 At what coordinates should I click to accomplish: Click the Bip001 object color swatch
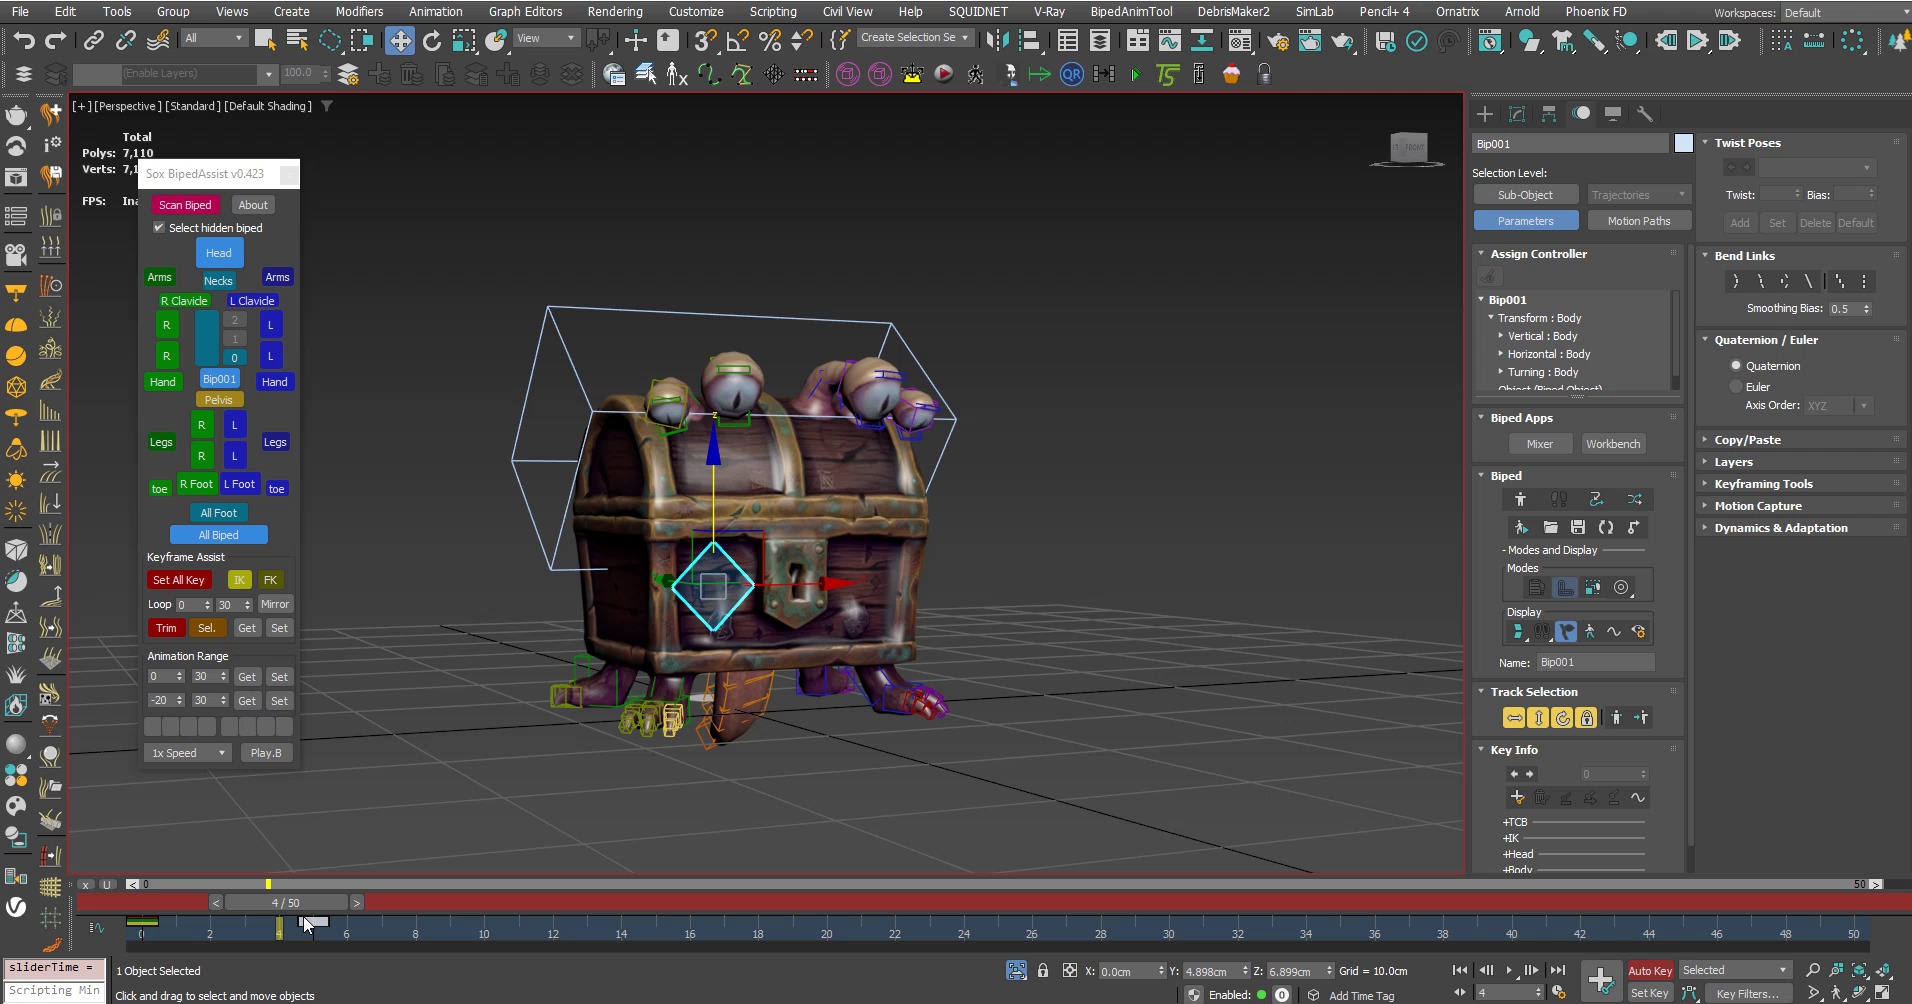[x=1684, y=144]
